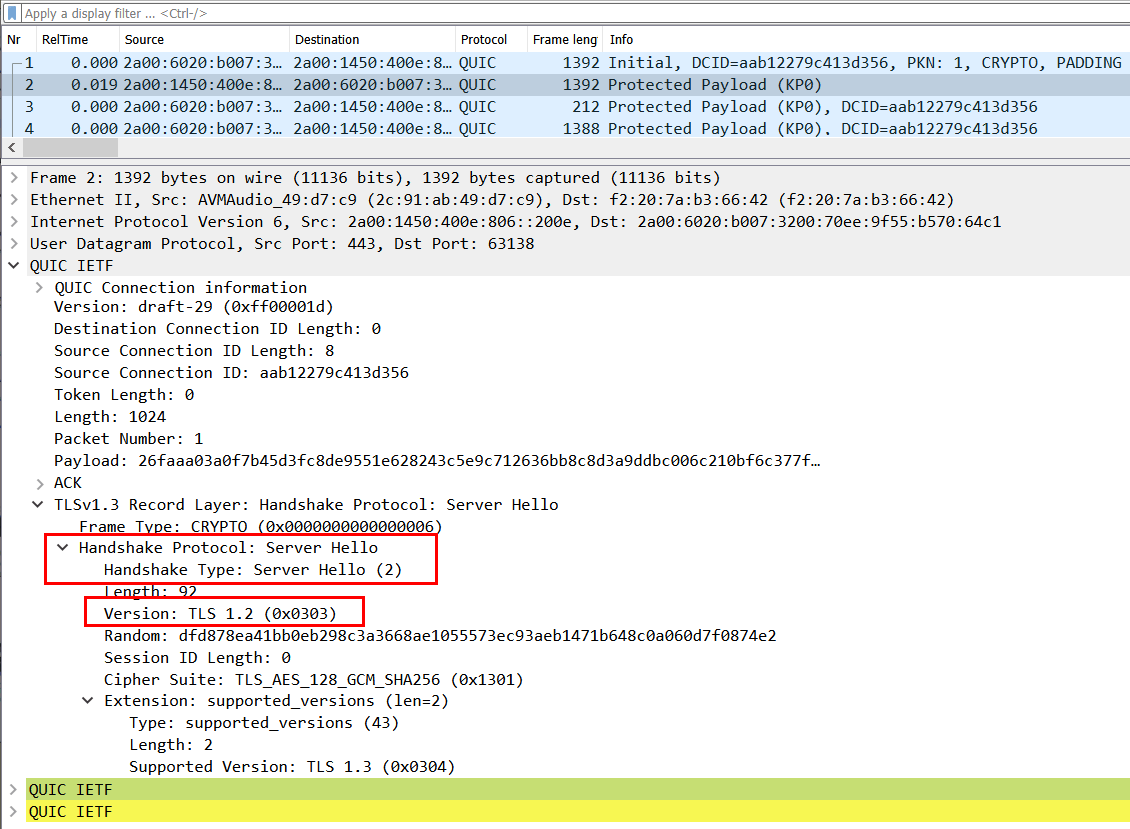The image size is (1130, 829).
Task: Select Version TLS 1.2 (0x0303) field
Action: [220, 613]
